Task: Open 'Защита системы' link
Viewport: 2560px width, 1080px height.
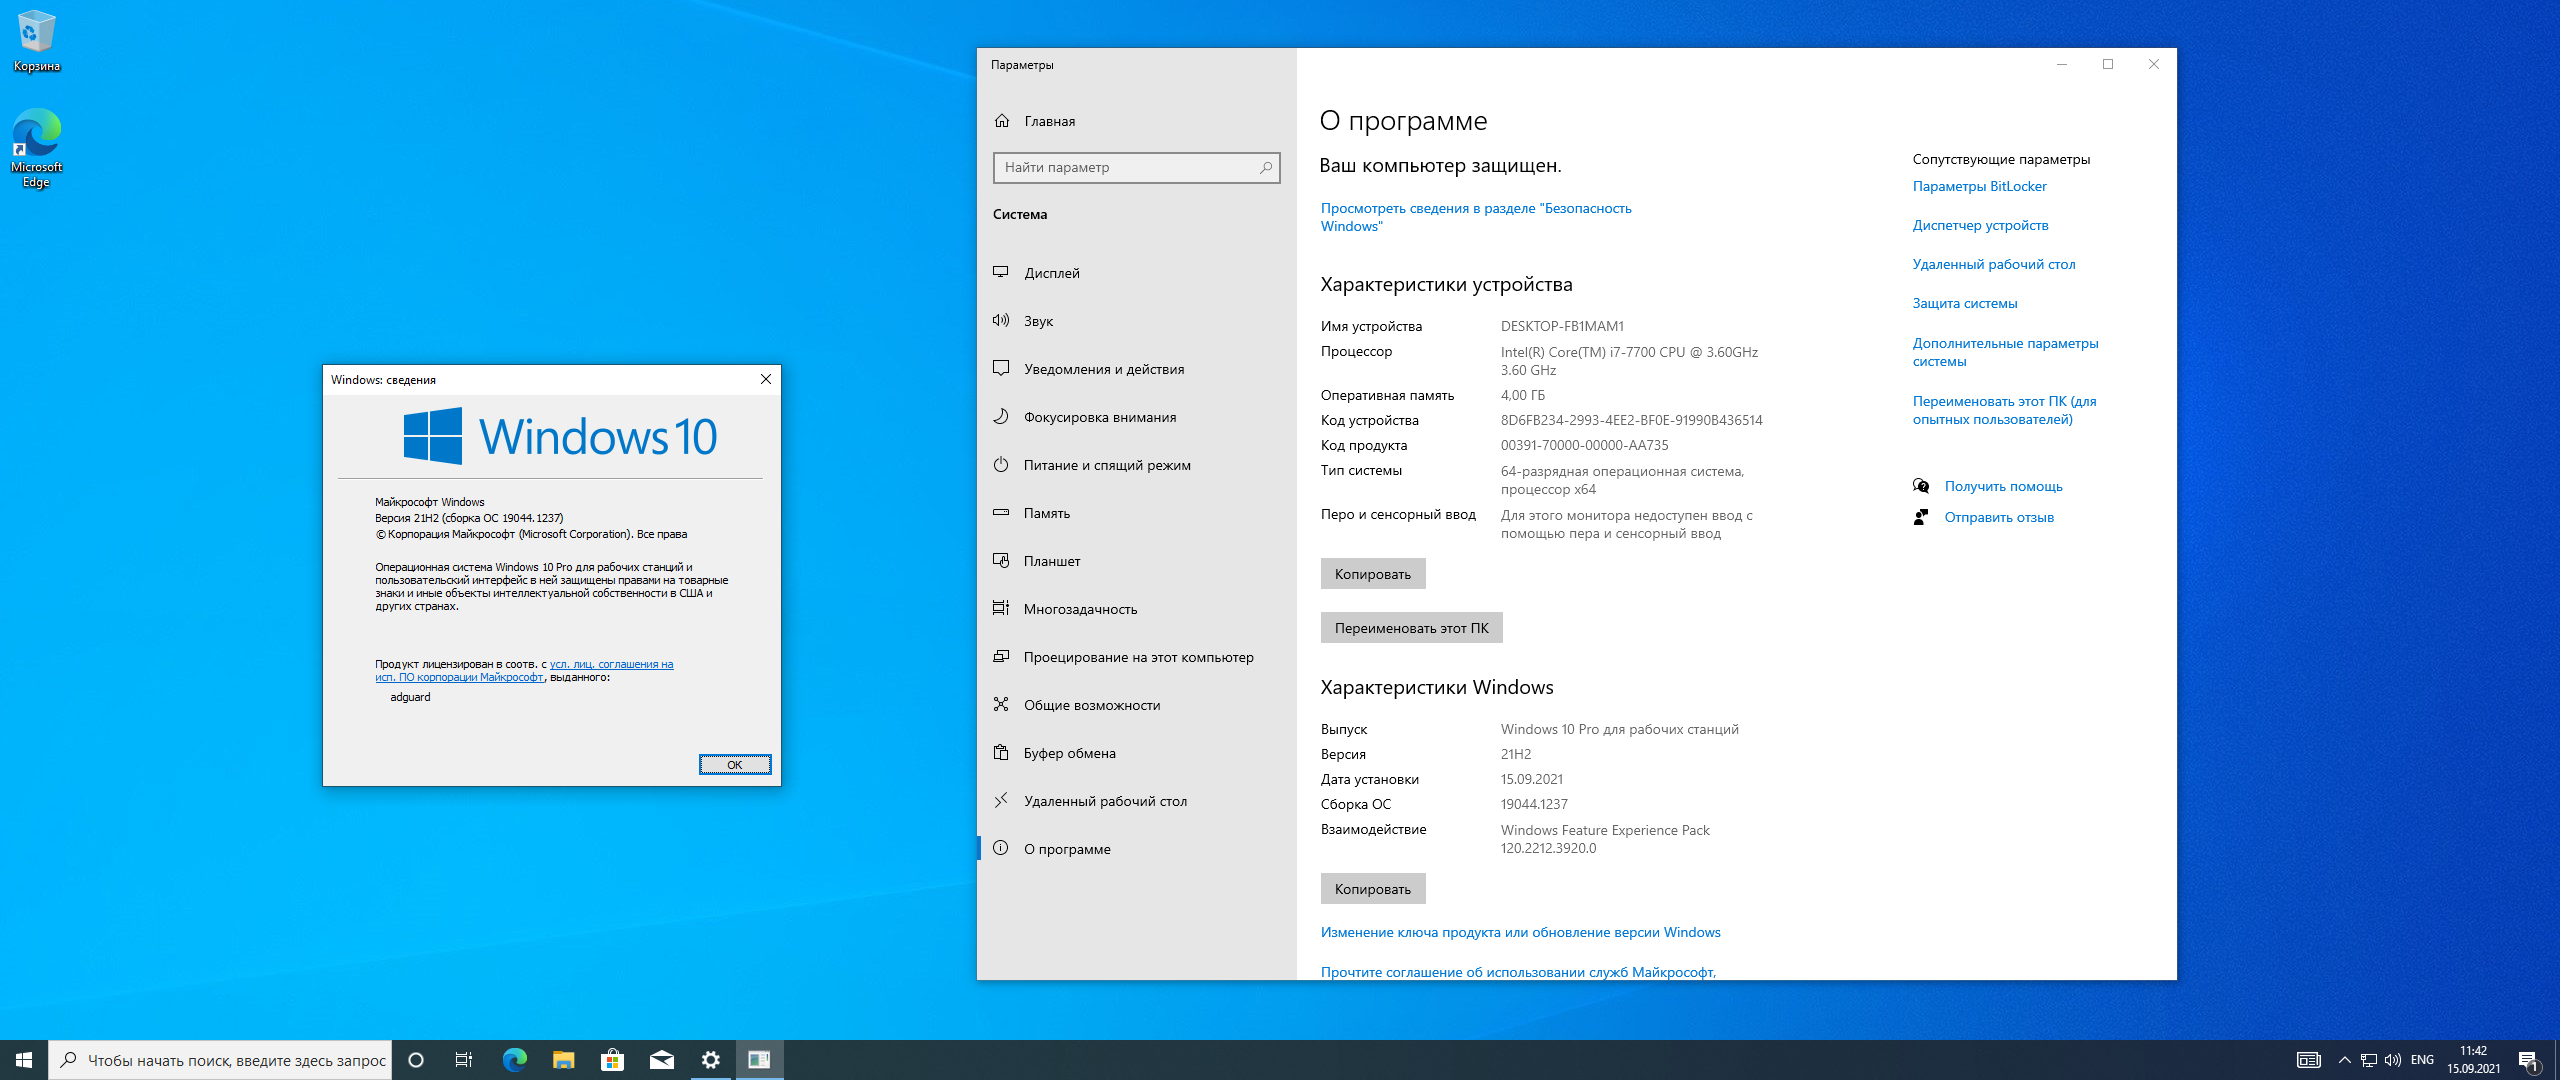Action: (1964, 303)
